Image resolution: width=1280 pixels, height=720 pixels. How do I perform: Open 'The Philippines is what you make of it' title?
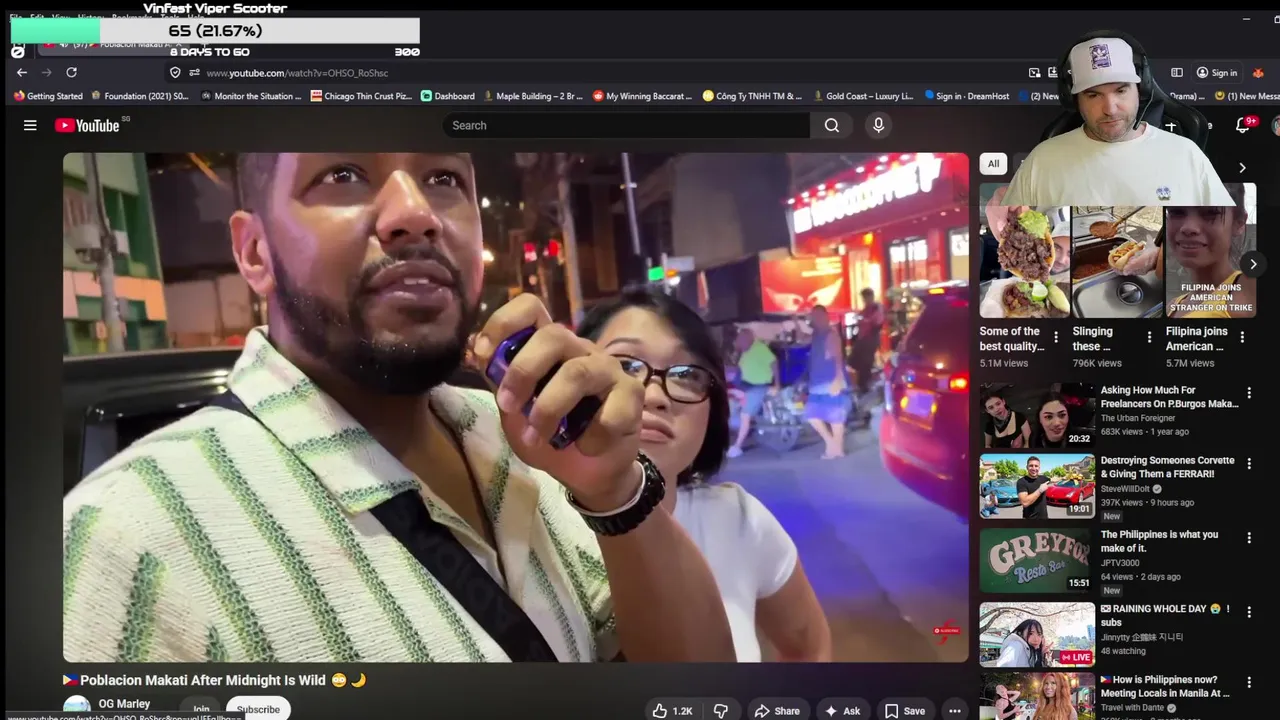tap(1159, 541)
